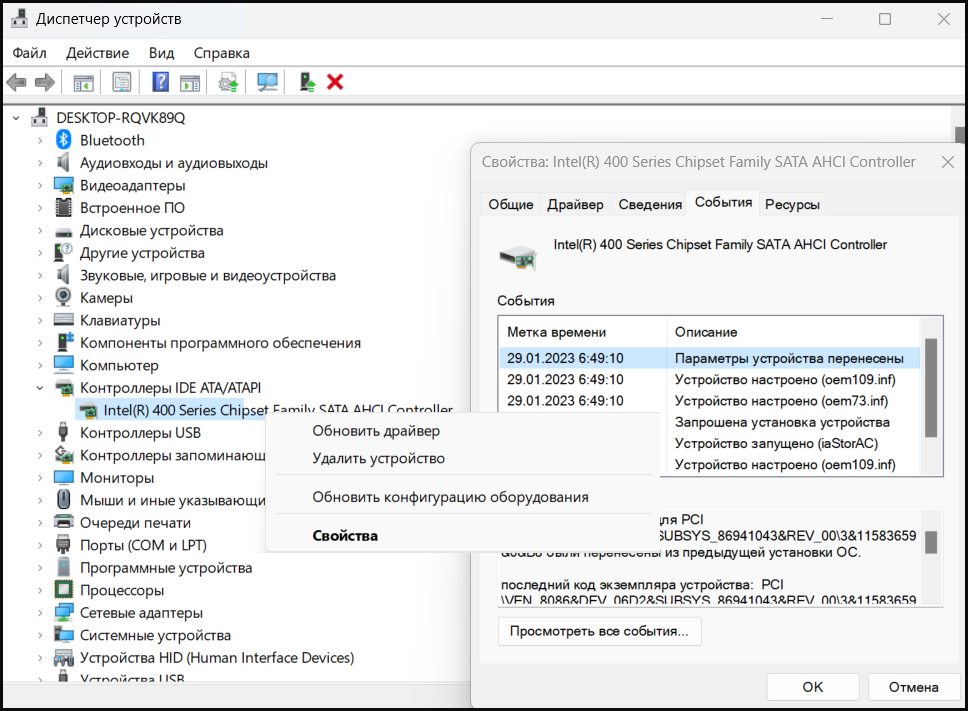Click the Дисковые устройства drive icon

point(64,233)
